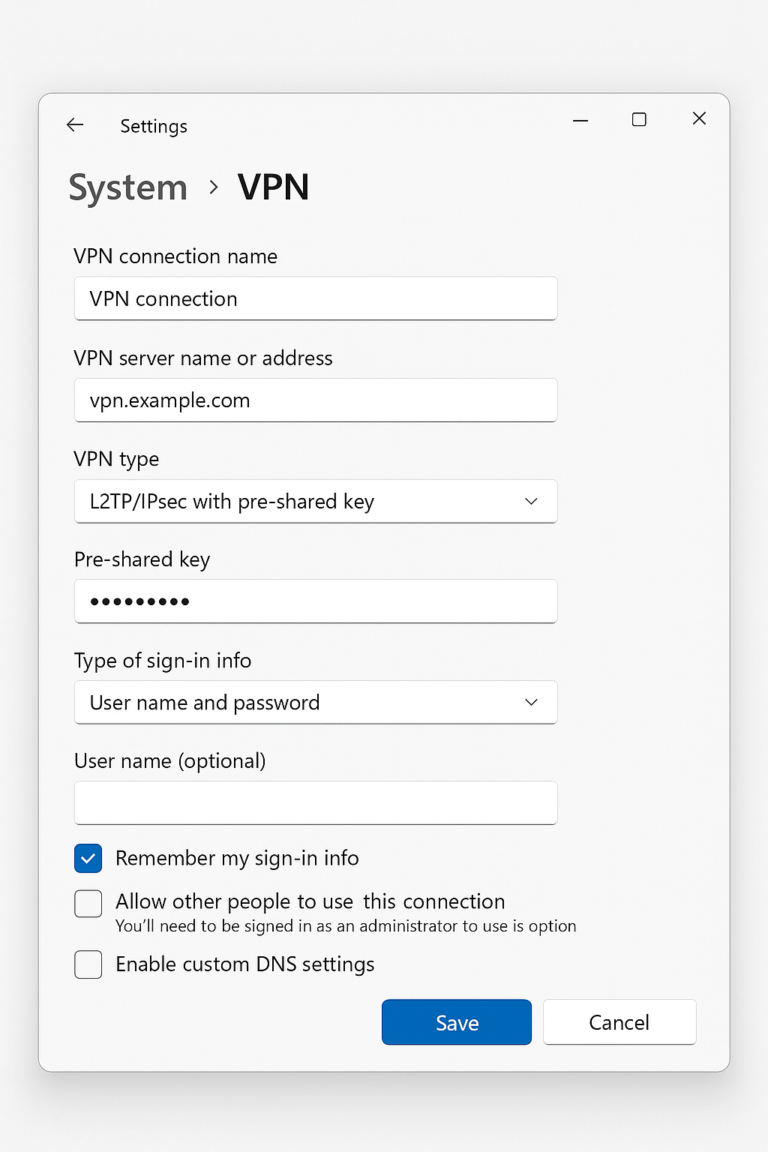
Task: Click the VPN type dropdown chevron
Action: (x=531, y=501)
